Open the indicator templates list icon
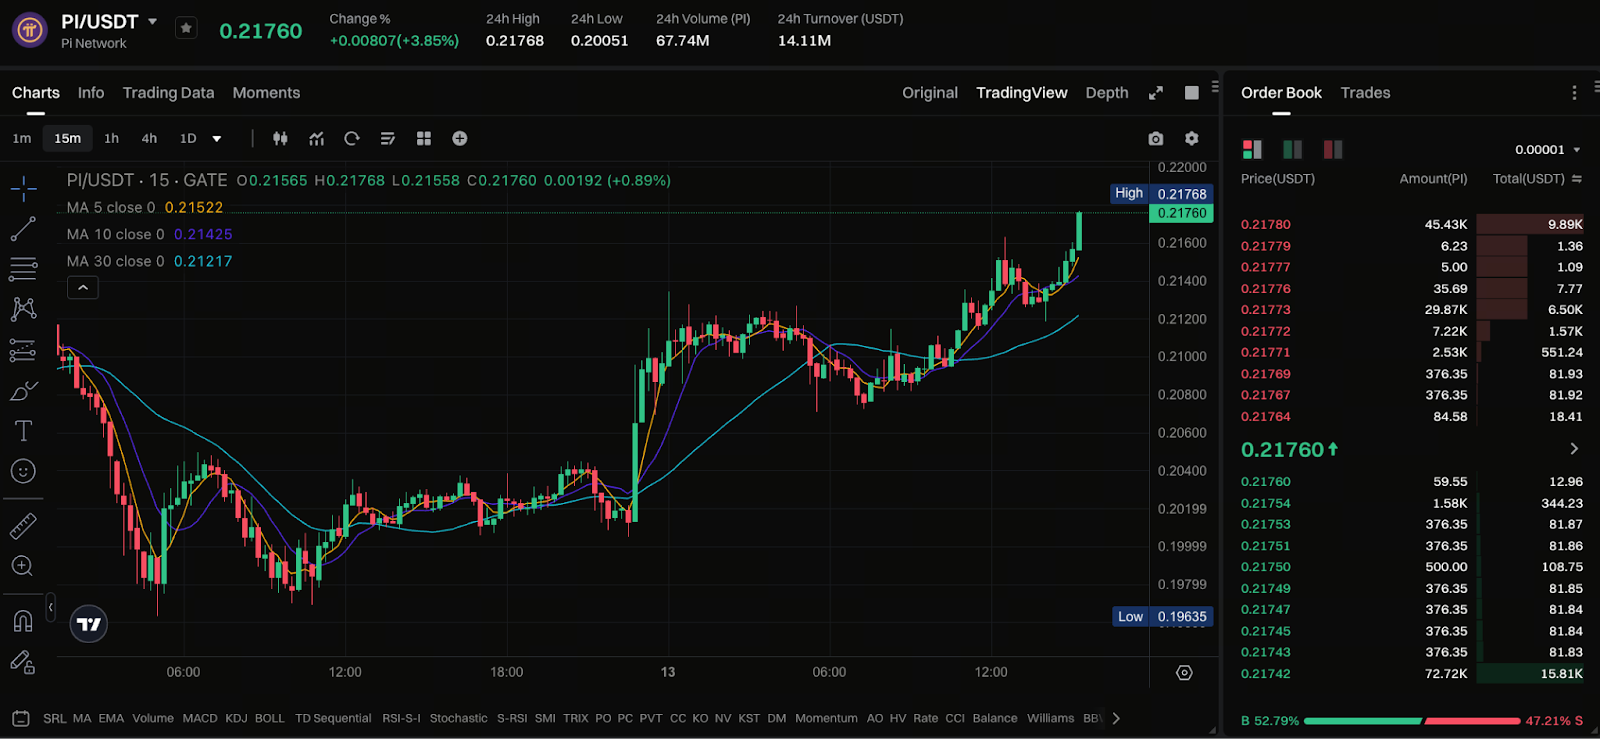1600x739 pixels. click(388, 139)
